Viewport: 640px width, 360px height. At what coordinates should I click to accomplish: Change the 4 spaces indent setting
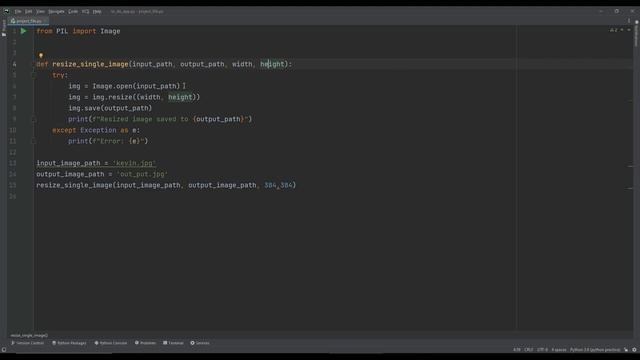(559, 350)
